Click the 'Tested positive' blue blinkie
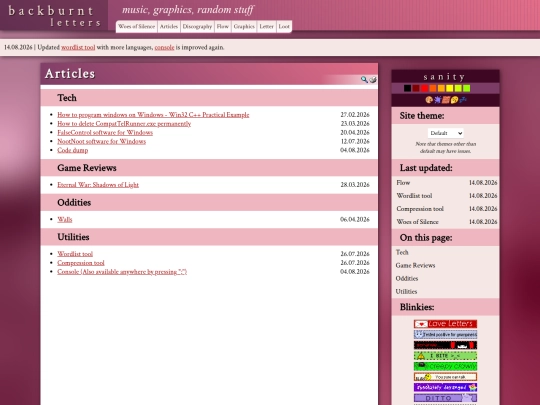 (445, 334)
